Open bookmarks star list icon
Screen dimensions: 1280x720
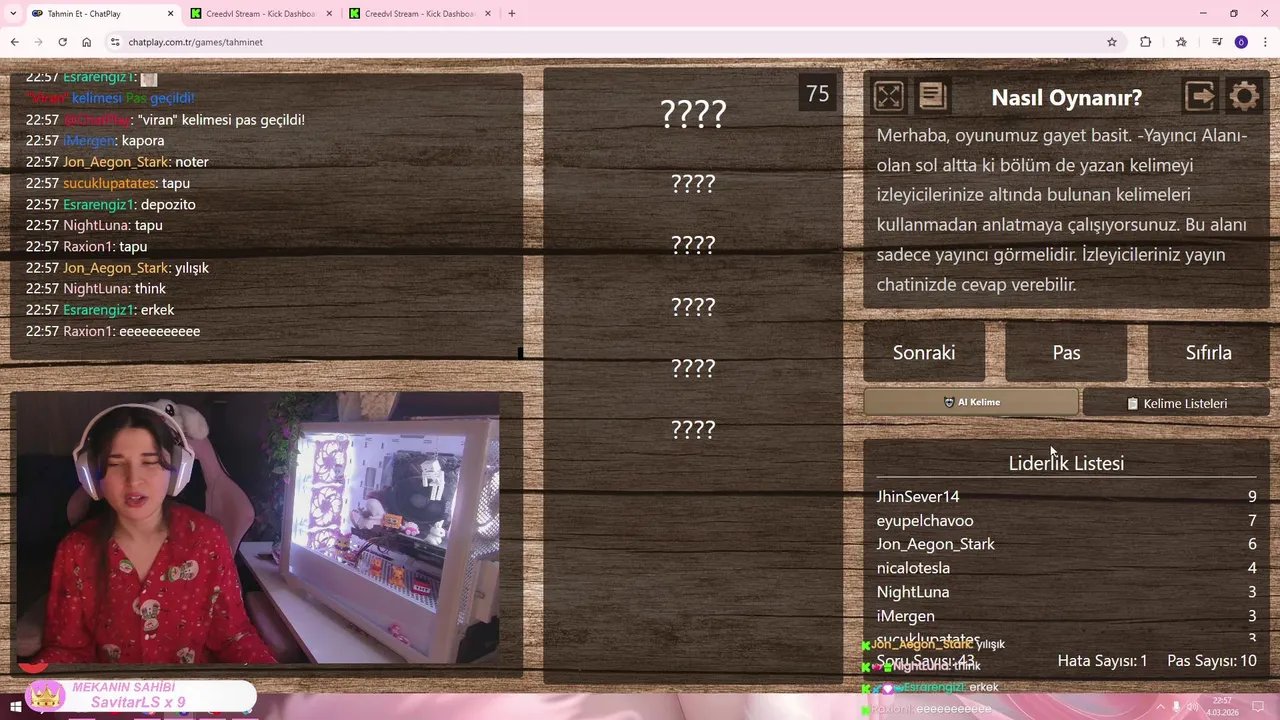[x=1181, y=42]
